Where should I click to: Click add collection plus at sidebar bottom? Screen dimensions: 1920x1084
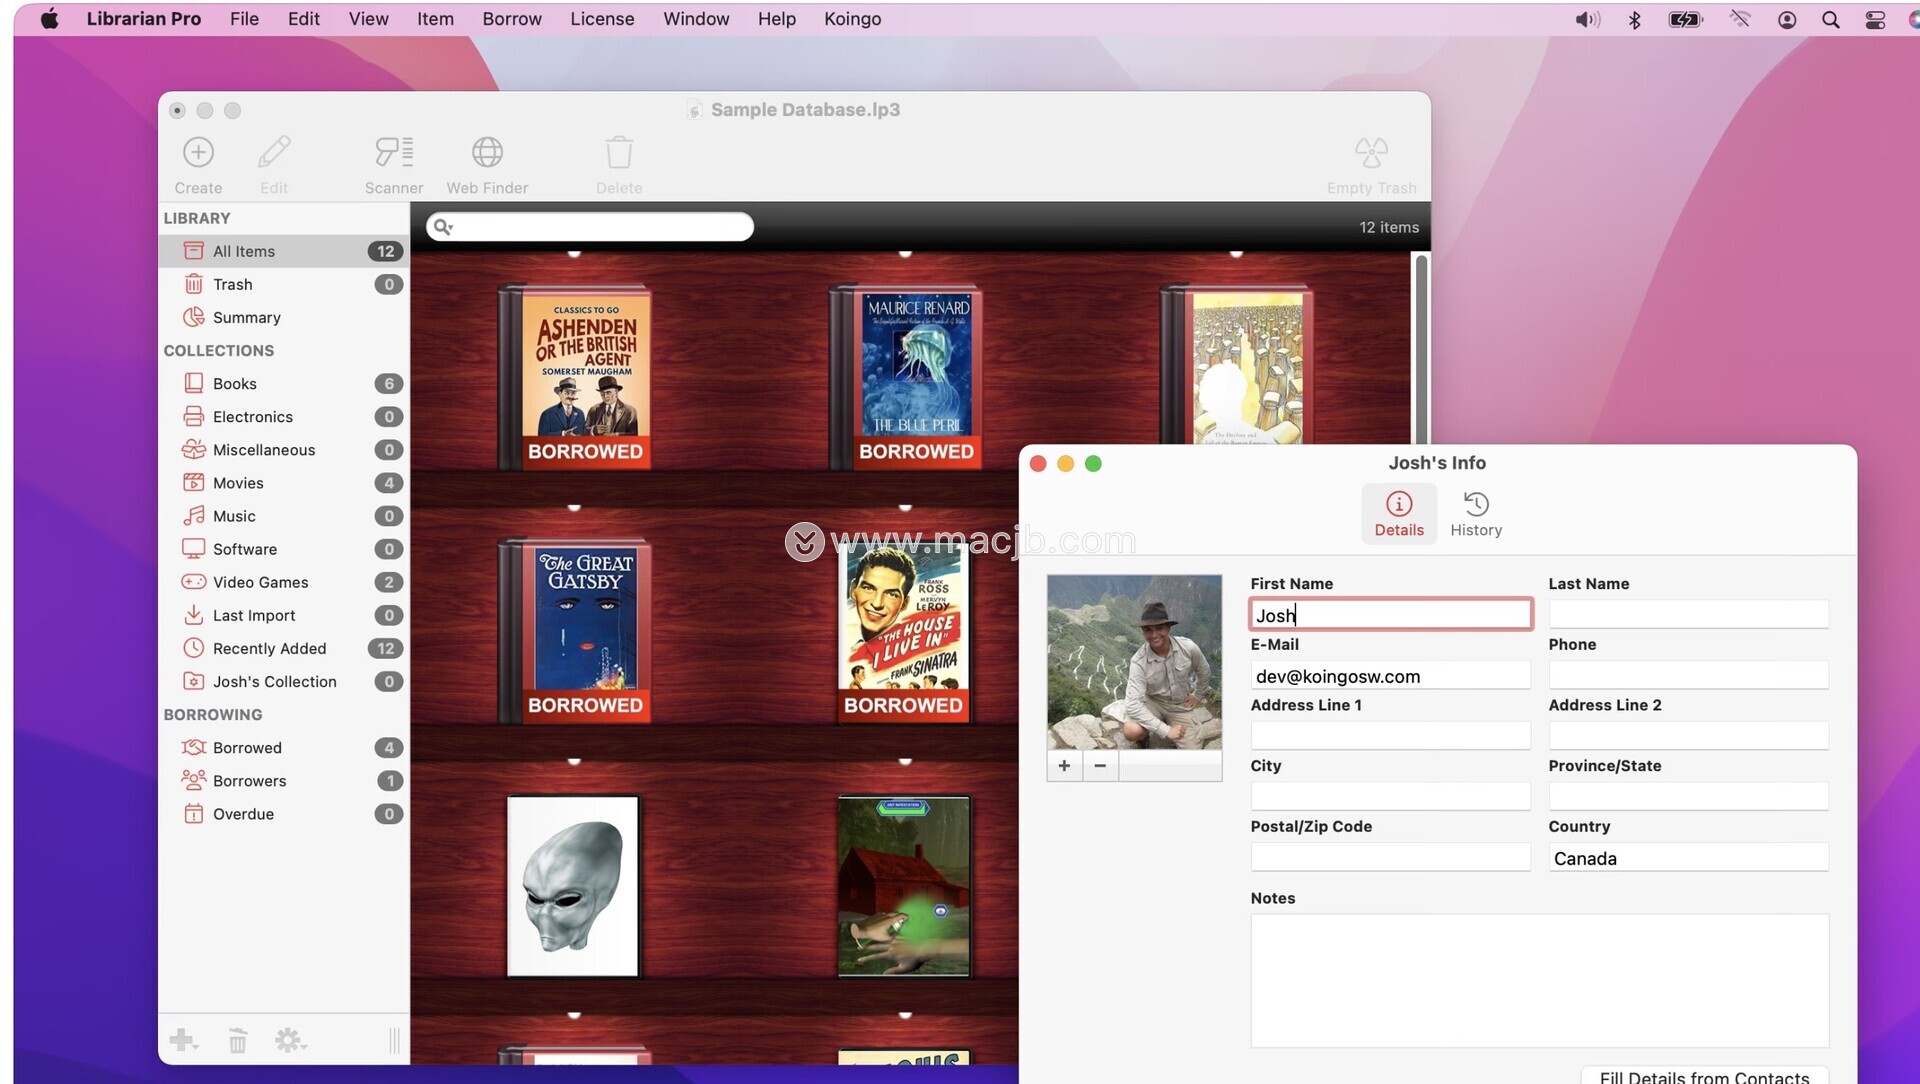[x=183, y=1040]
